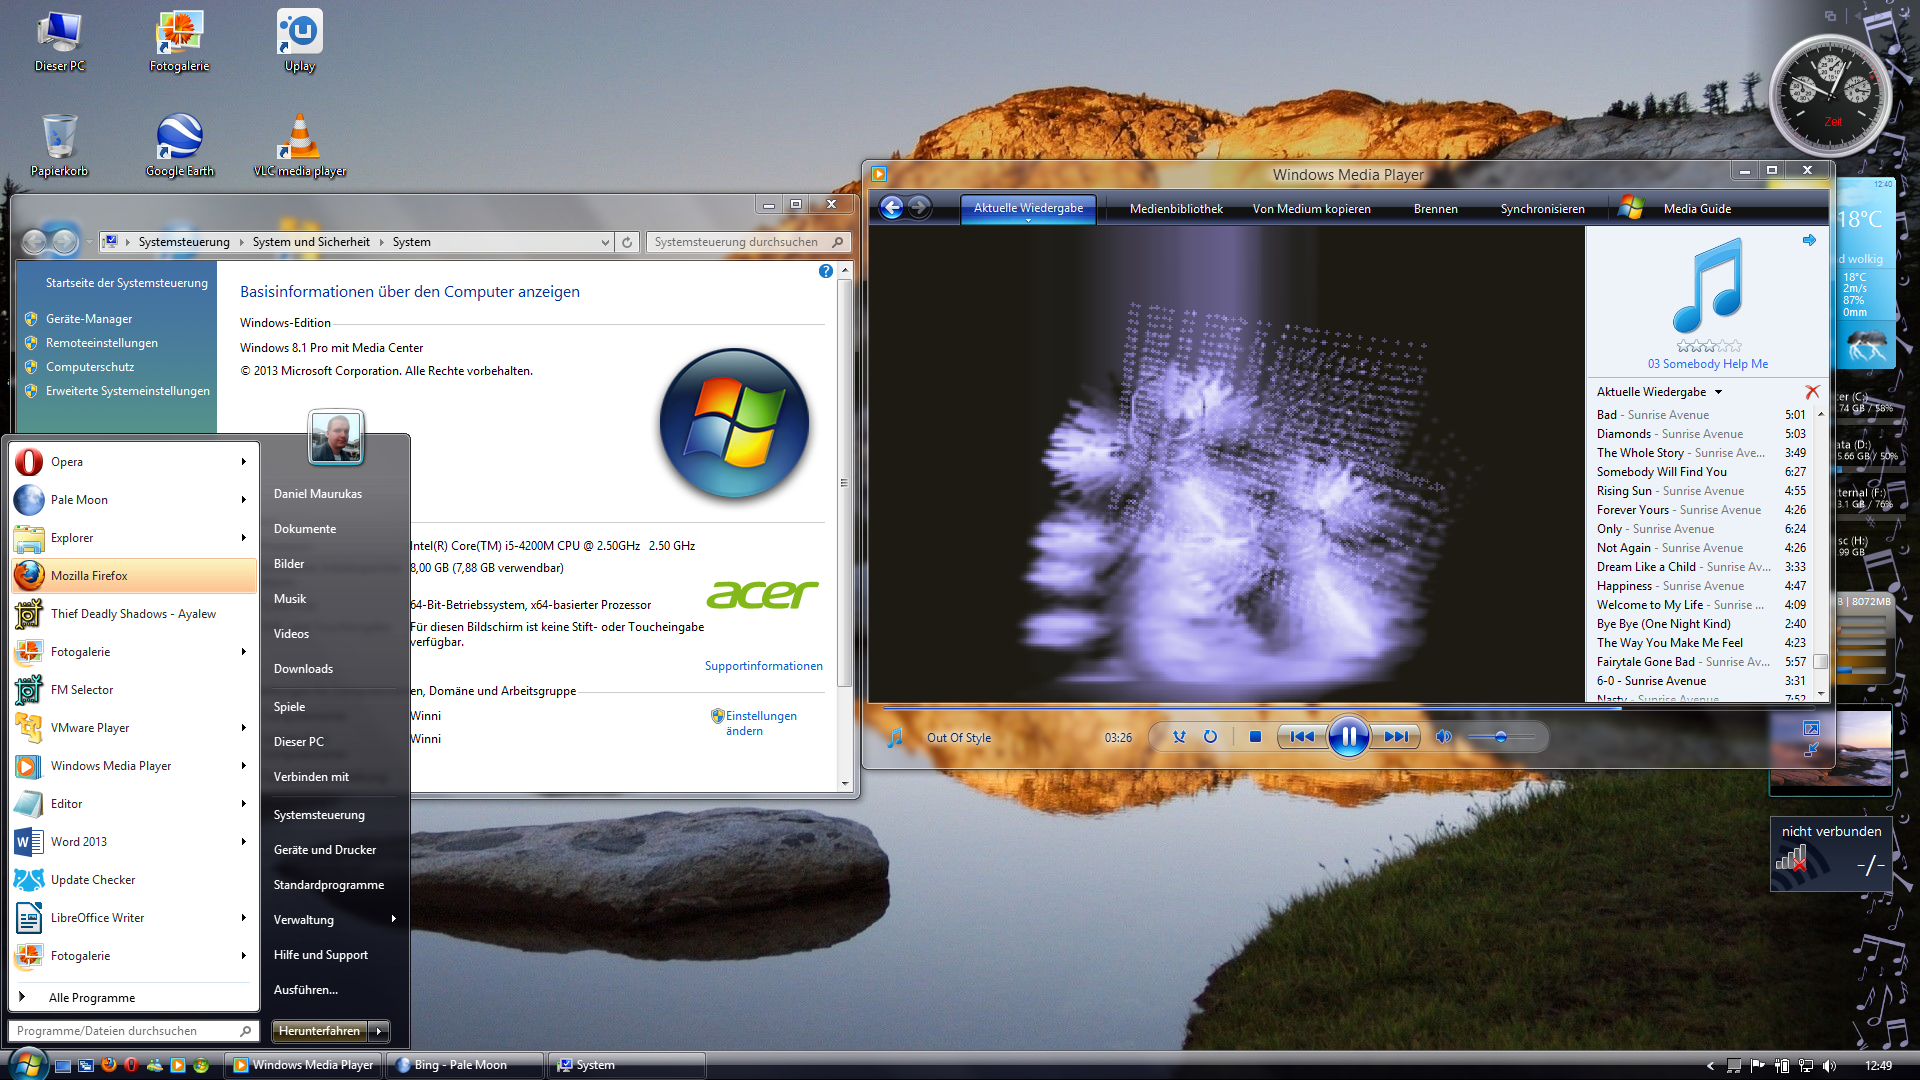Open the Uplay desktop shortcut

(x=299, y=41)
